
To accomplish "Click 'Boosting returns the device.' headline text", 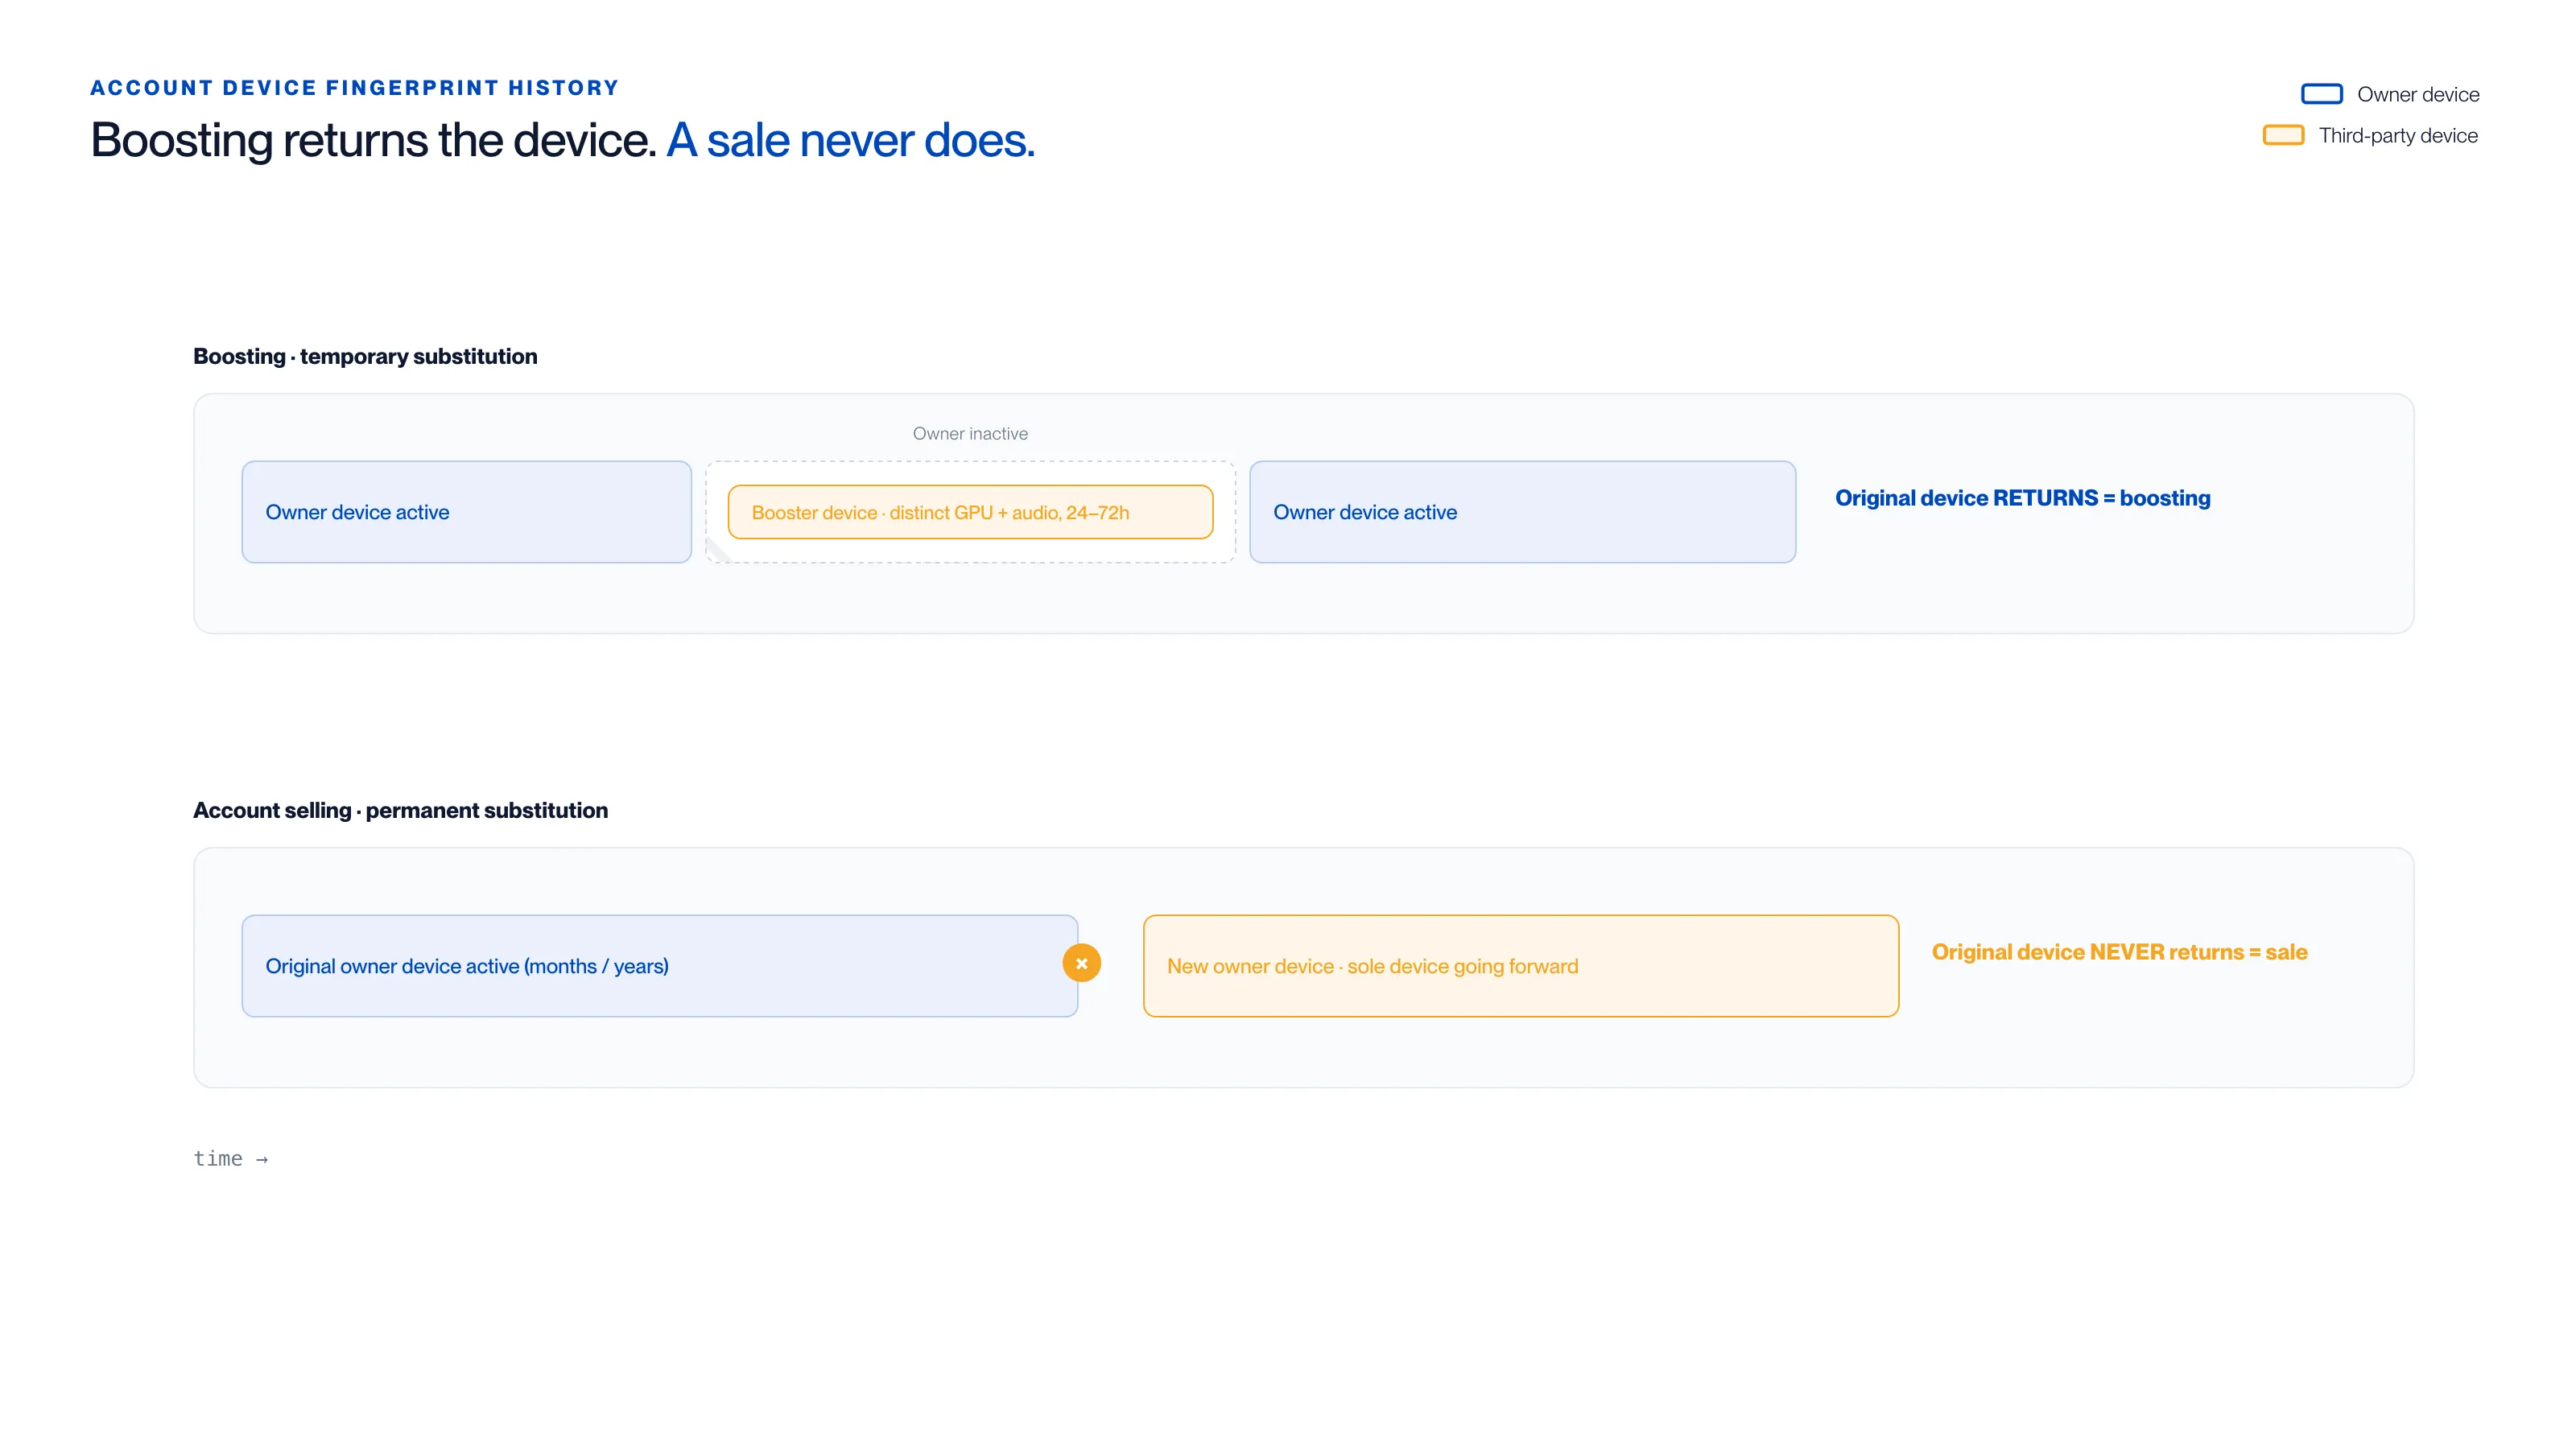I will click(x=373, y=140).
